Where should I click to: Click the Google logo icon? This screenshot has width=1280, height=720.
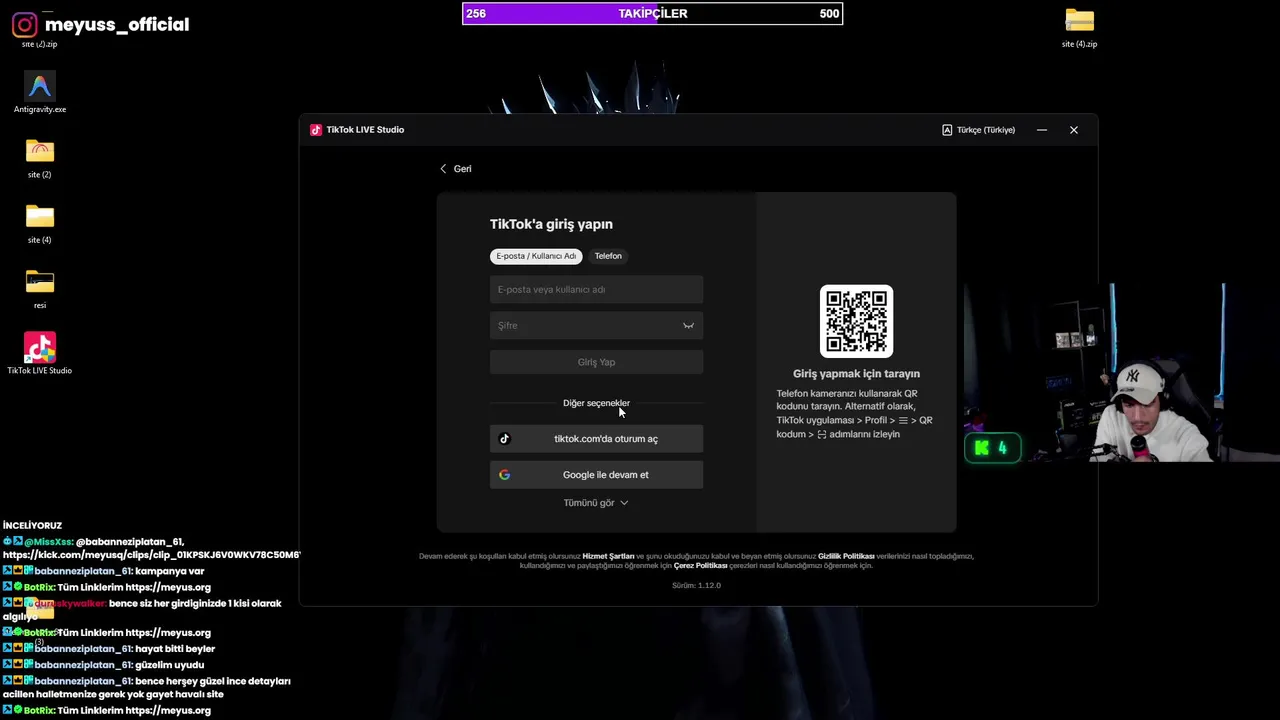tap(504, 475)
